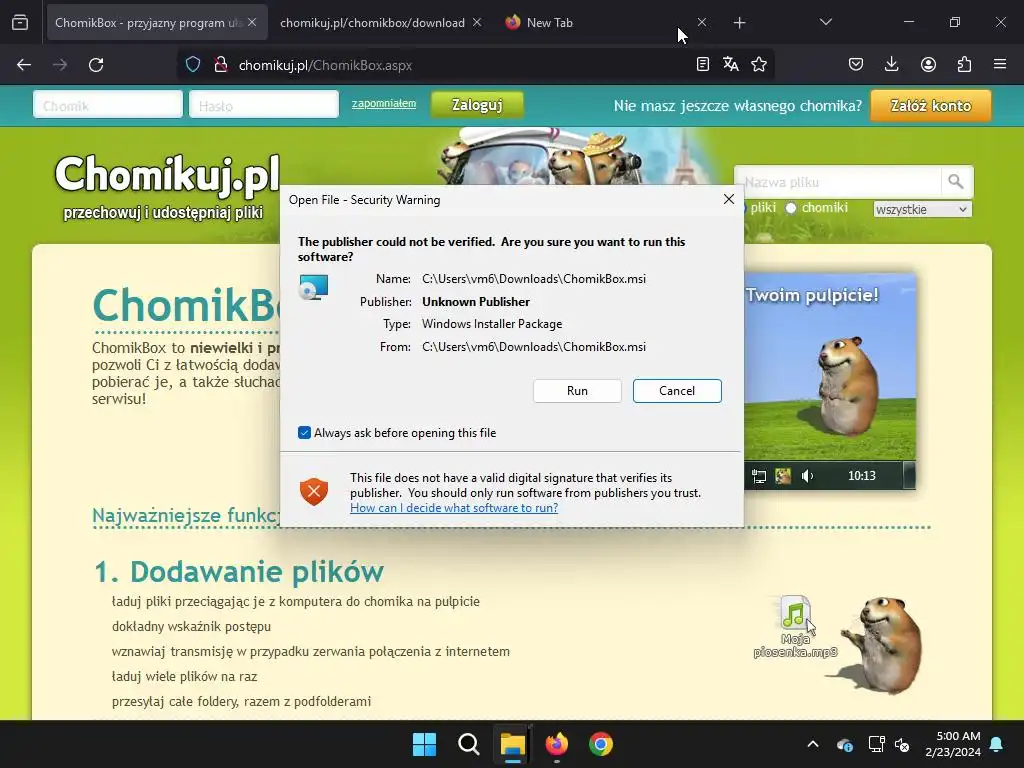Image resolution: width=1024 pixels, height=768 pixels.
Task: Open File Explorer from the taskbar
Action: (513, 744)
